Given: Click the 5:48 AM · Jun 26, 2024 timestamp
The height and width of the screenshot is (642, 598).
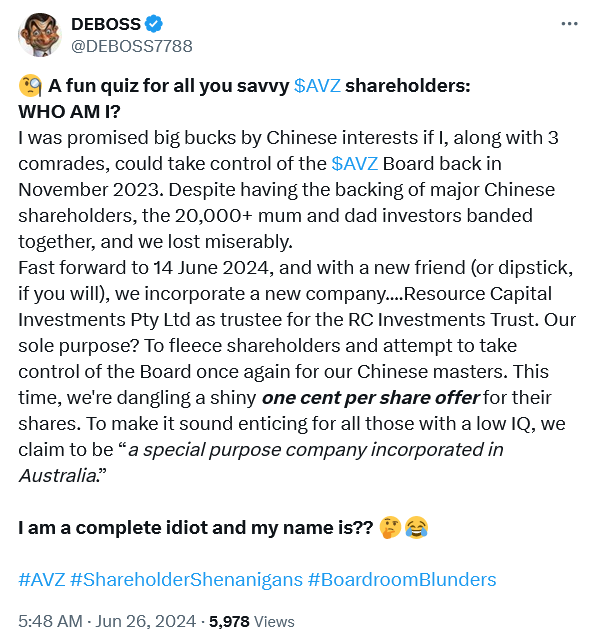Looking at the screenshot, I should [x=107, y=621].
